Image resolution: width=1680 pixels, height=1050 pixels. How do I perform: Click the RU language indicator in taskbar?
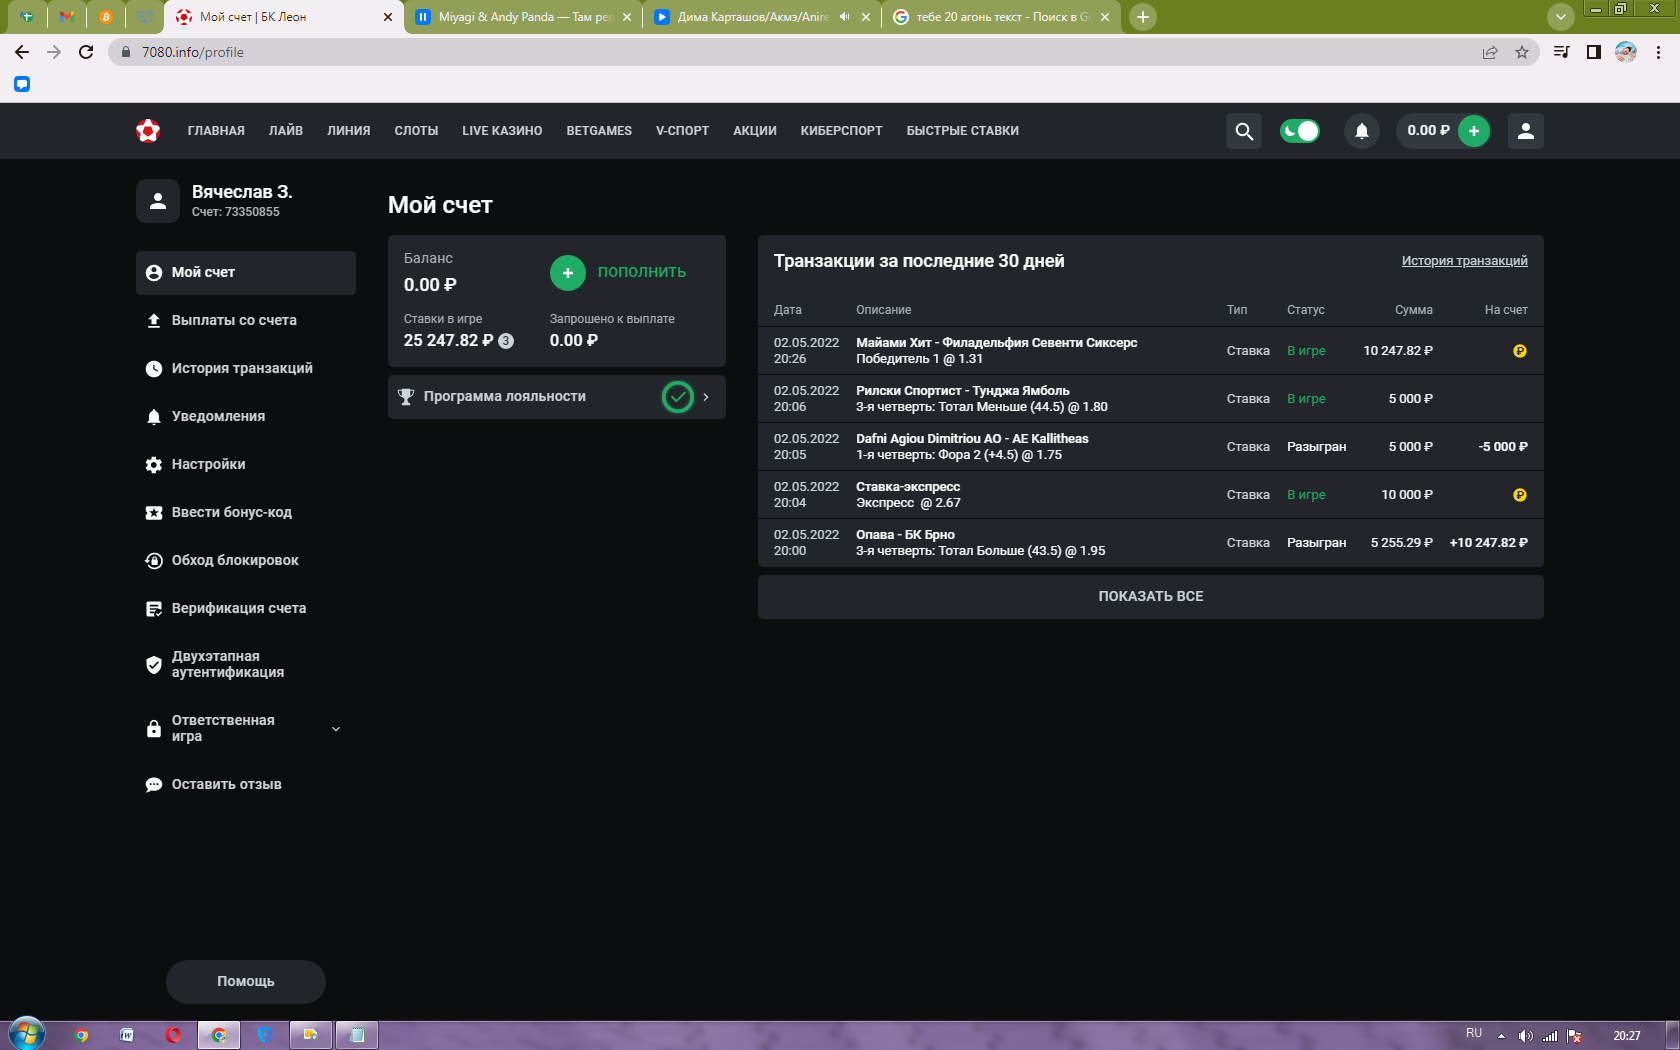coord(1474,1034)
